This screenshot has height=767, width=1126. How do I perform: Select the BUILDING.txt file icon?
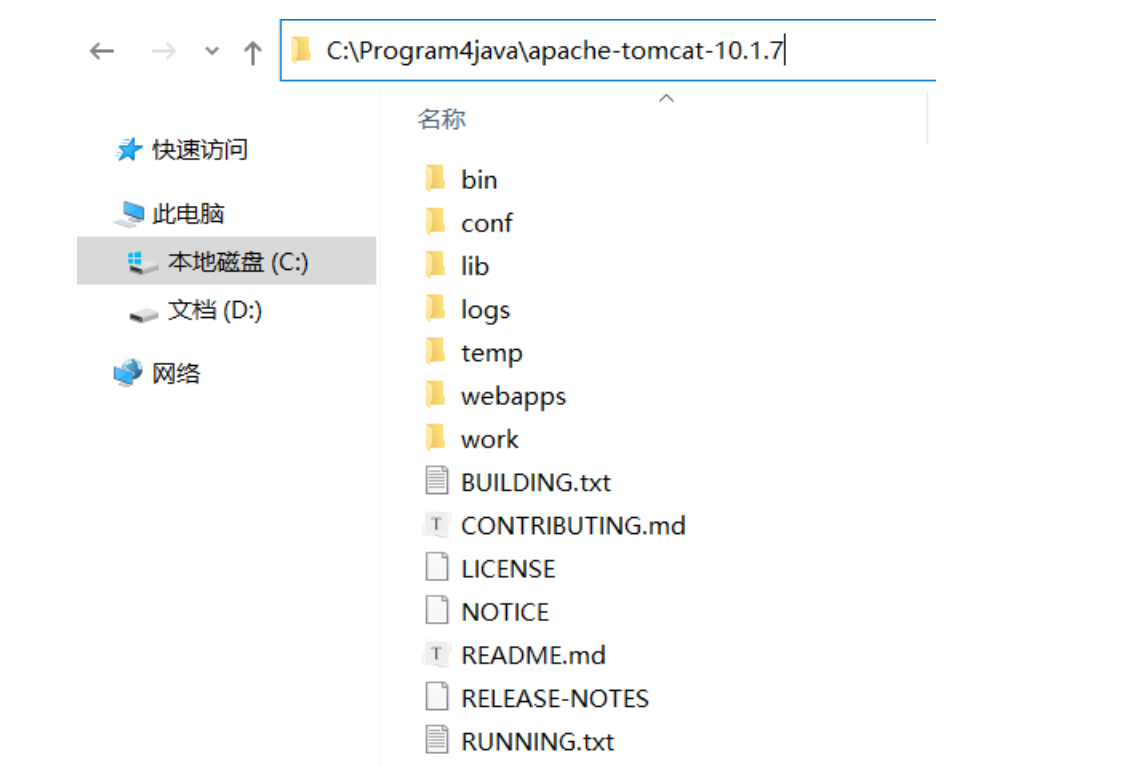click(x=437, y=480)
